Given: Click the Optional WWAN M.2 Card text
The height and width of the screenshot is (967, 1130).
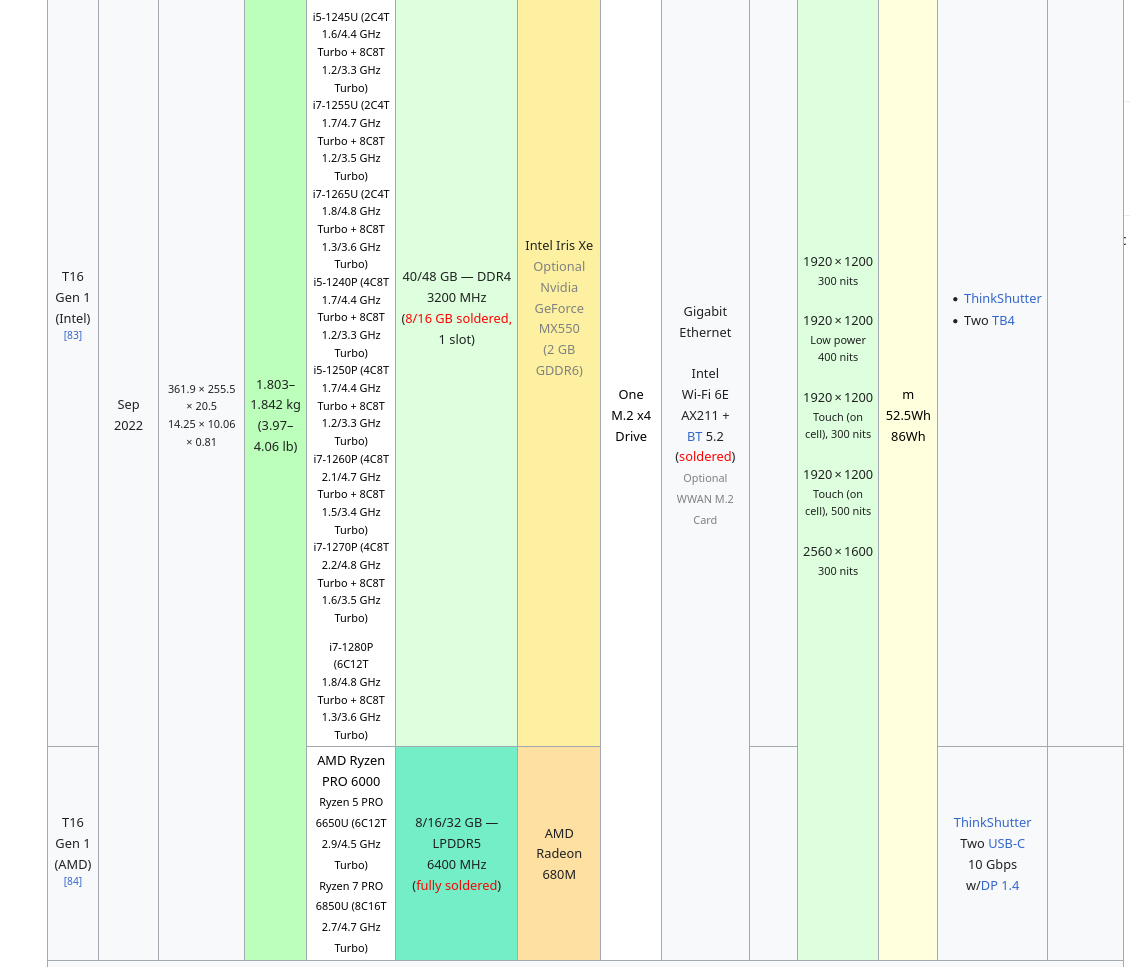Looking at the screenshot, I should 705,499.
